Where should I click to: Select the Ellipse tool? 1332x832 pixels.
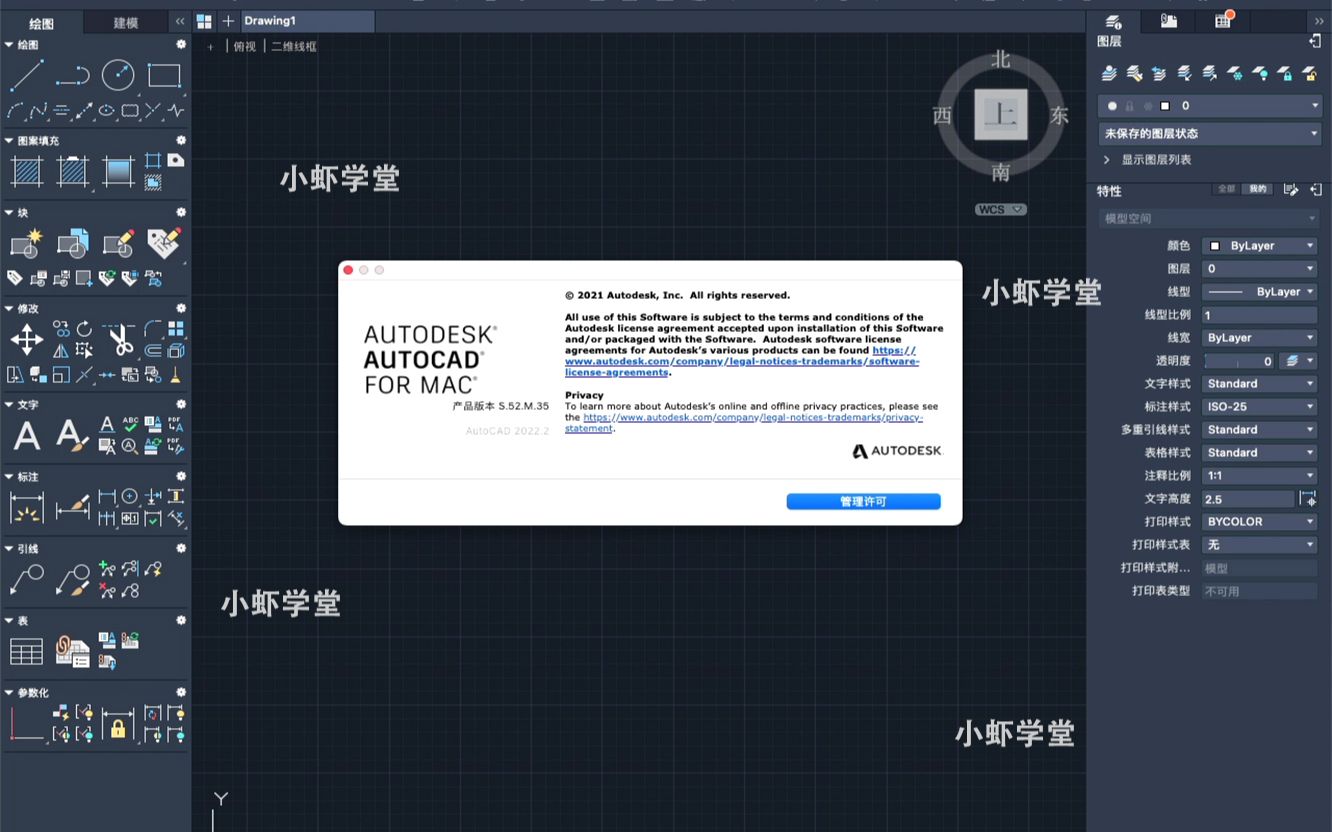[x=107, y=111]
